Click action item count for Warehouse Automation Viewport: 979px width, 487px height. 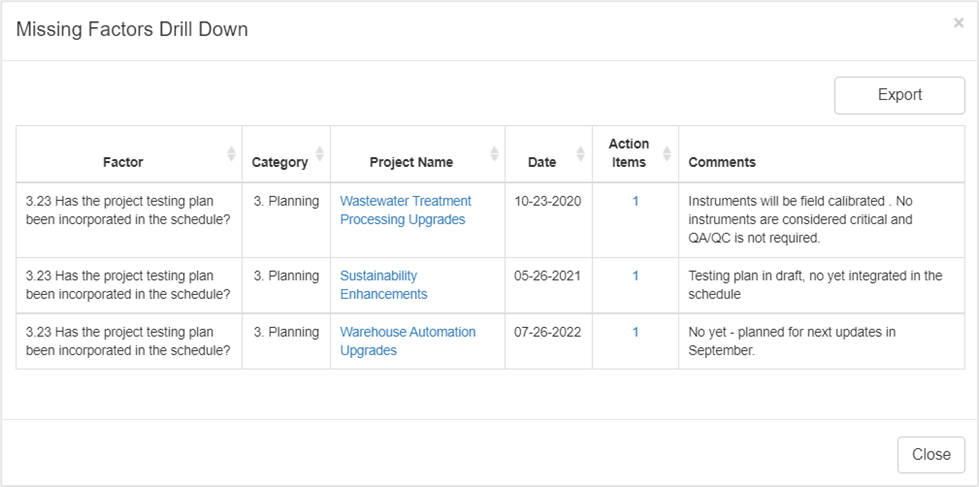point(635,332)
